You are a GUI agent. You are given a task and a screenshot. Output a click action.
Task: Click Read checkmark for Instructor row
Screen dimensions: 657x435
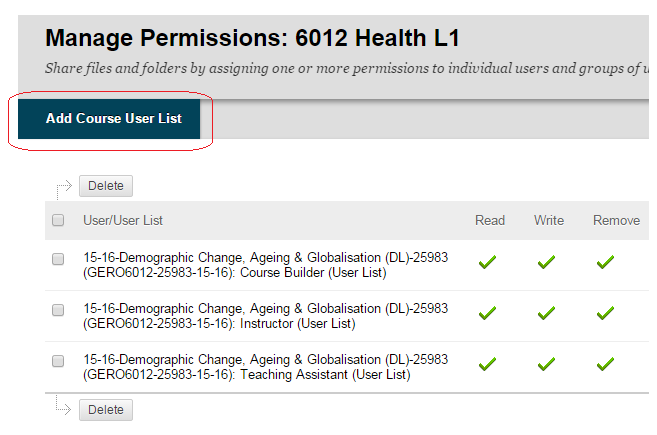click(487, 314)
